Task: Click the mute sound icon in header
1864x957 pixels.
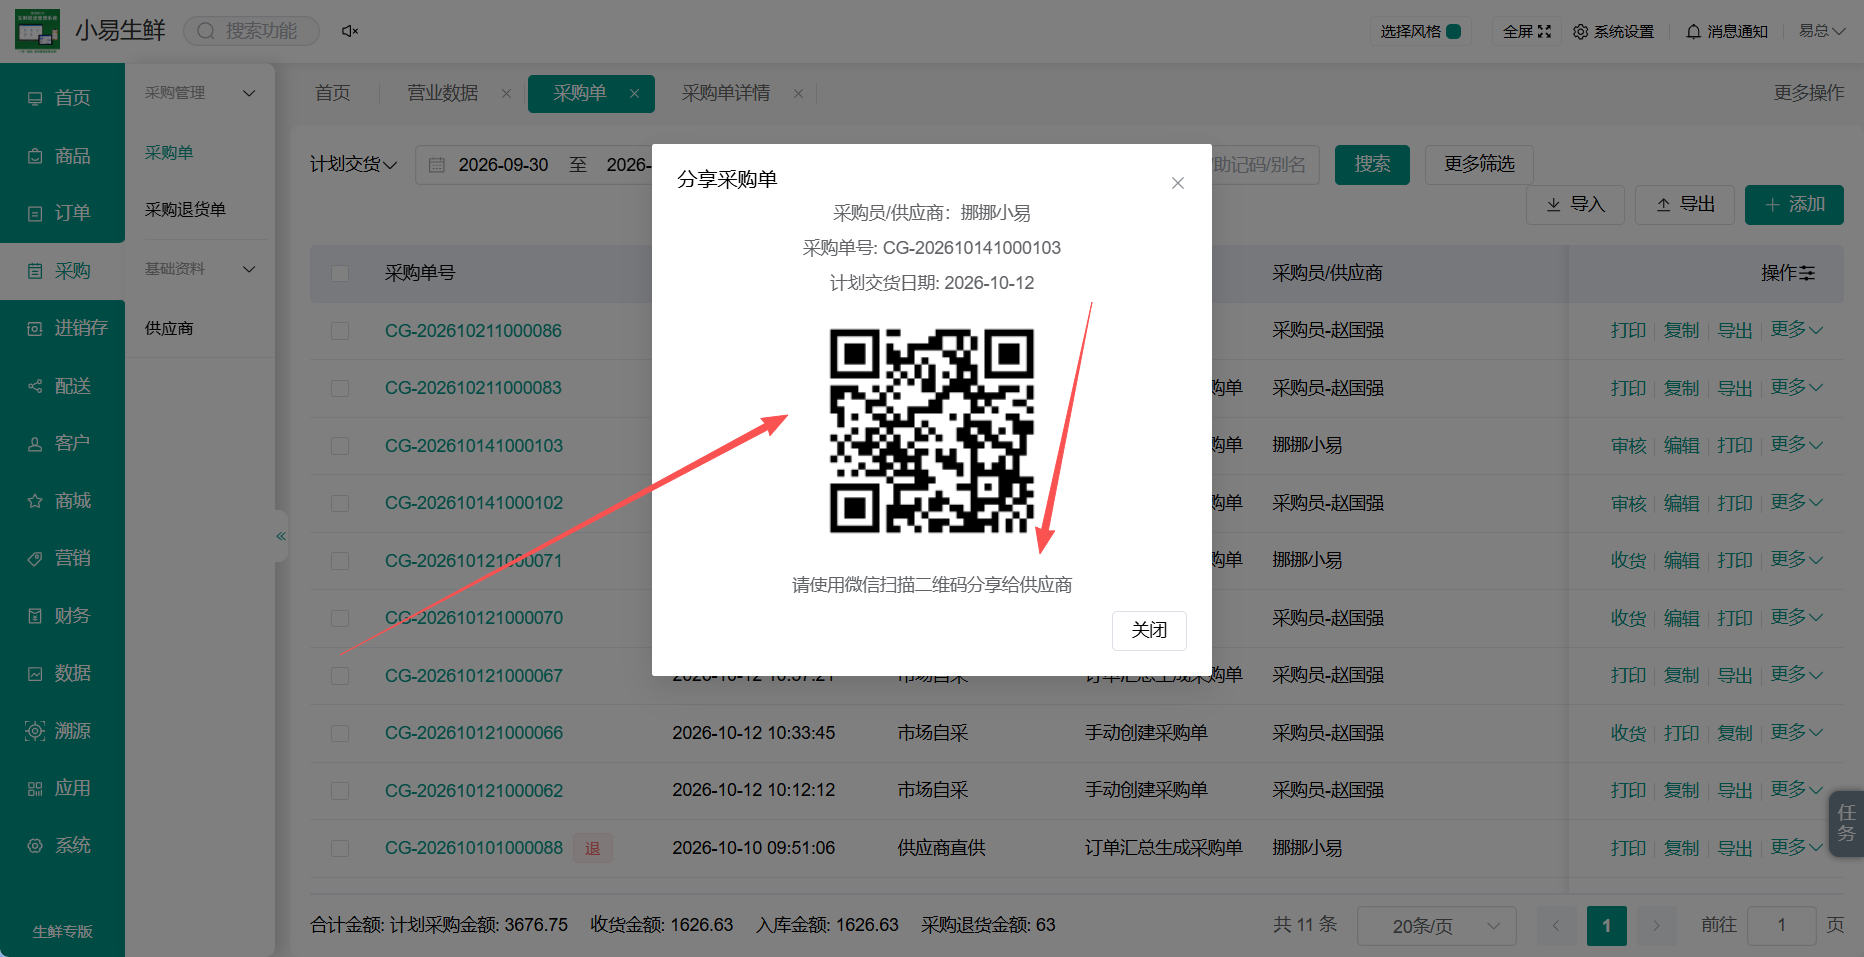Action: coord(350,31)
